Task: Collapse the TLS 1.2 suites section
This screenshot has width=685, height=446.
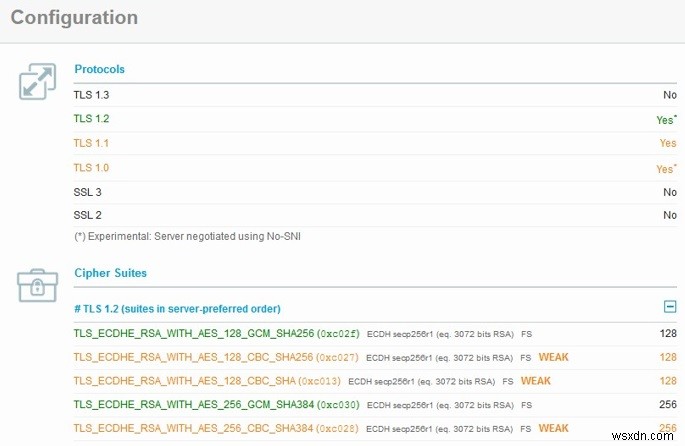Action: pos(670,308)
